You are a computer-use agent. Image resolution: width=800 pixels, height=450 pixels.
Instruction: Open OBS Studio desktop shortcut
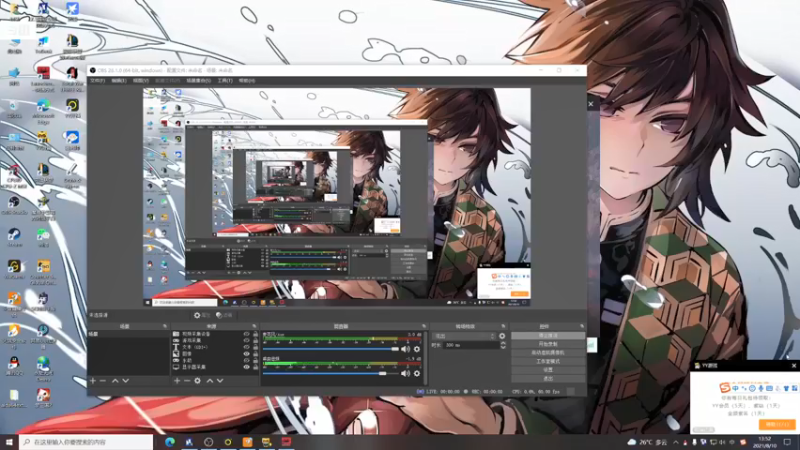14,205
